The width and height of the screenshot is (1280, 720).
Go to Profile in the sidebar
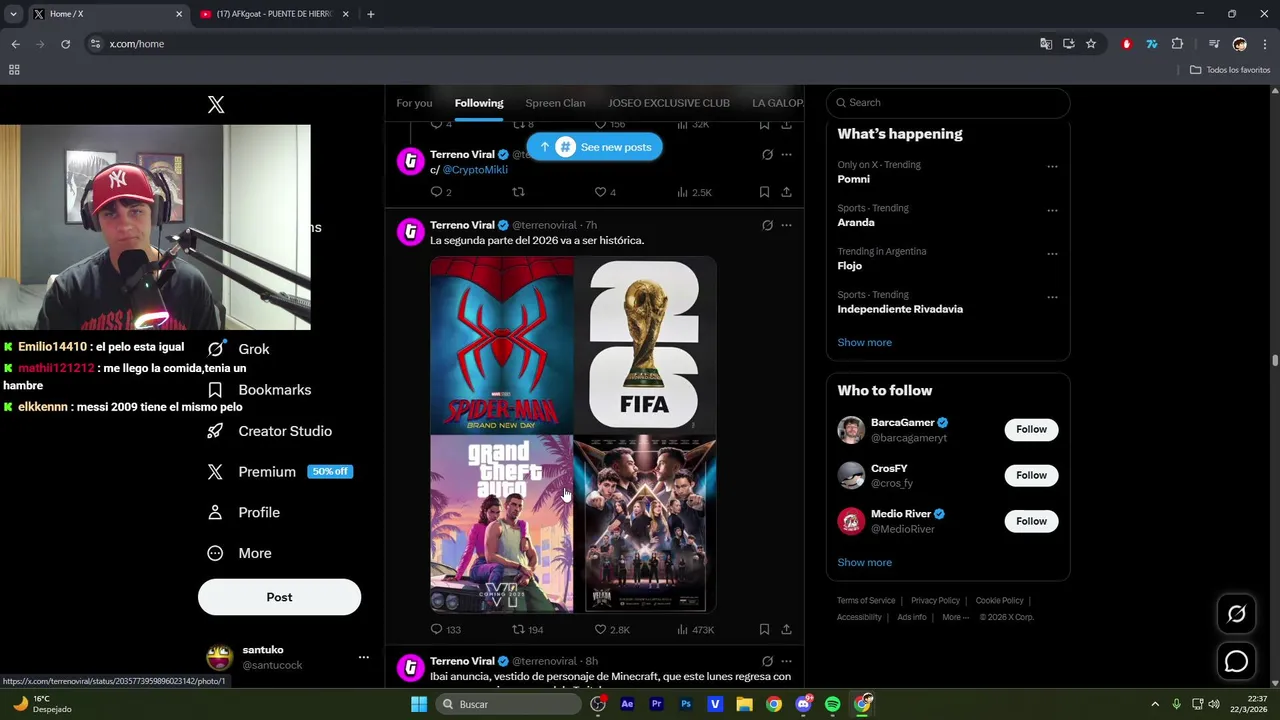tap(243, 512)
